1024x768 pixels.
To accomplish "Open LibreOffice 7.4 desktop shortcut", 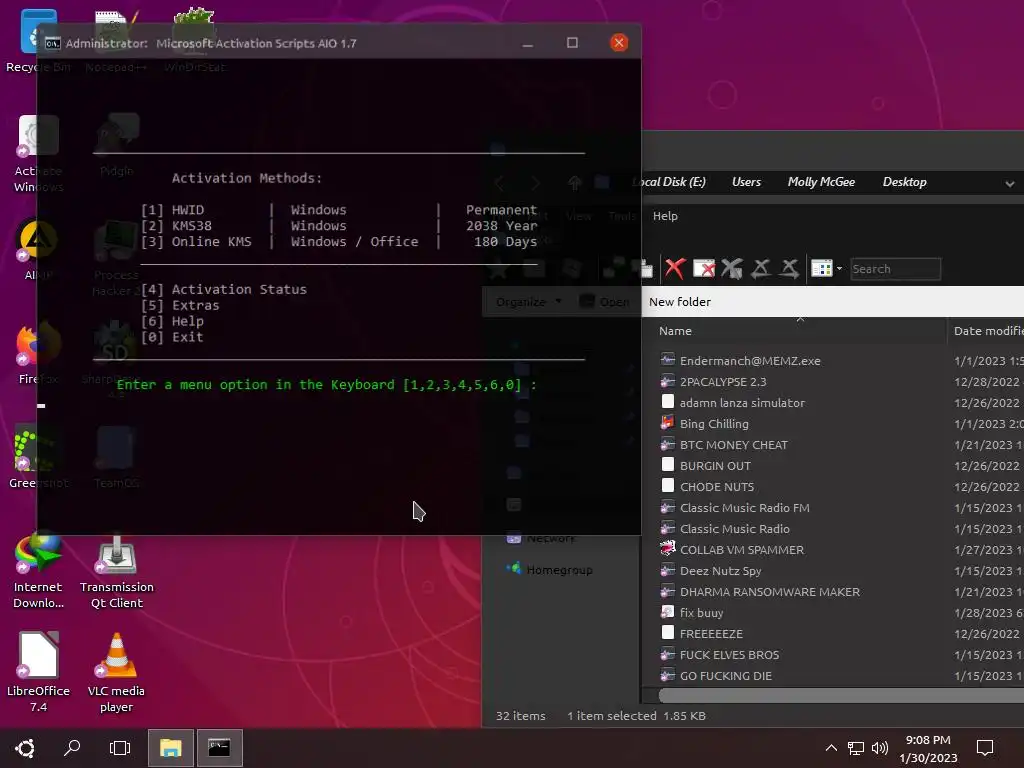I will (39, 672).
